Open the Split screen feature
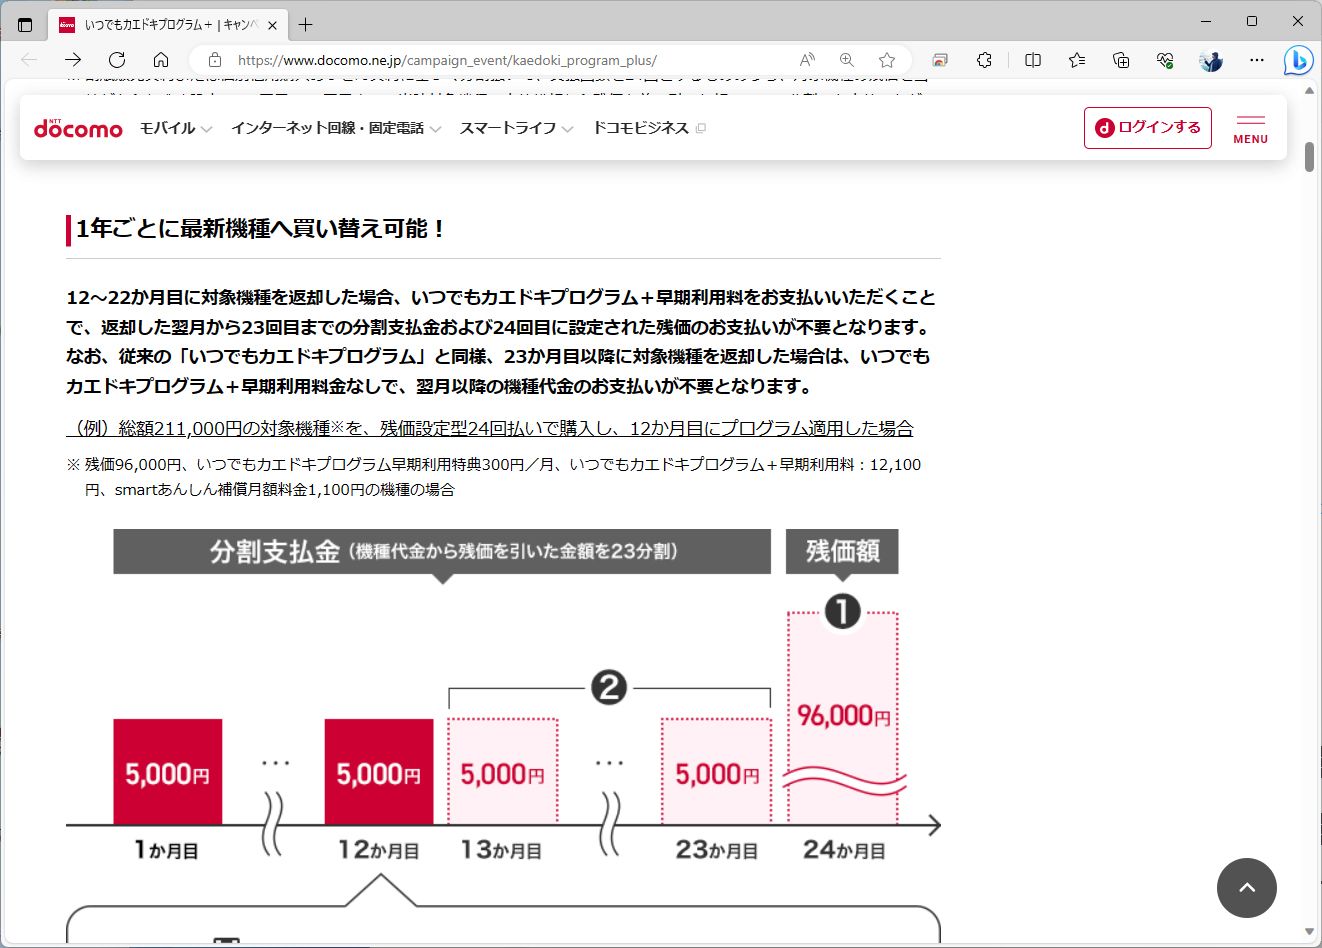1322x948 pixels. (1031, 61)
